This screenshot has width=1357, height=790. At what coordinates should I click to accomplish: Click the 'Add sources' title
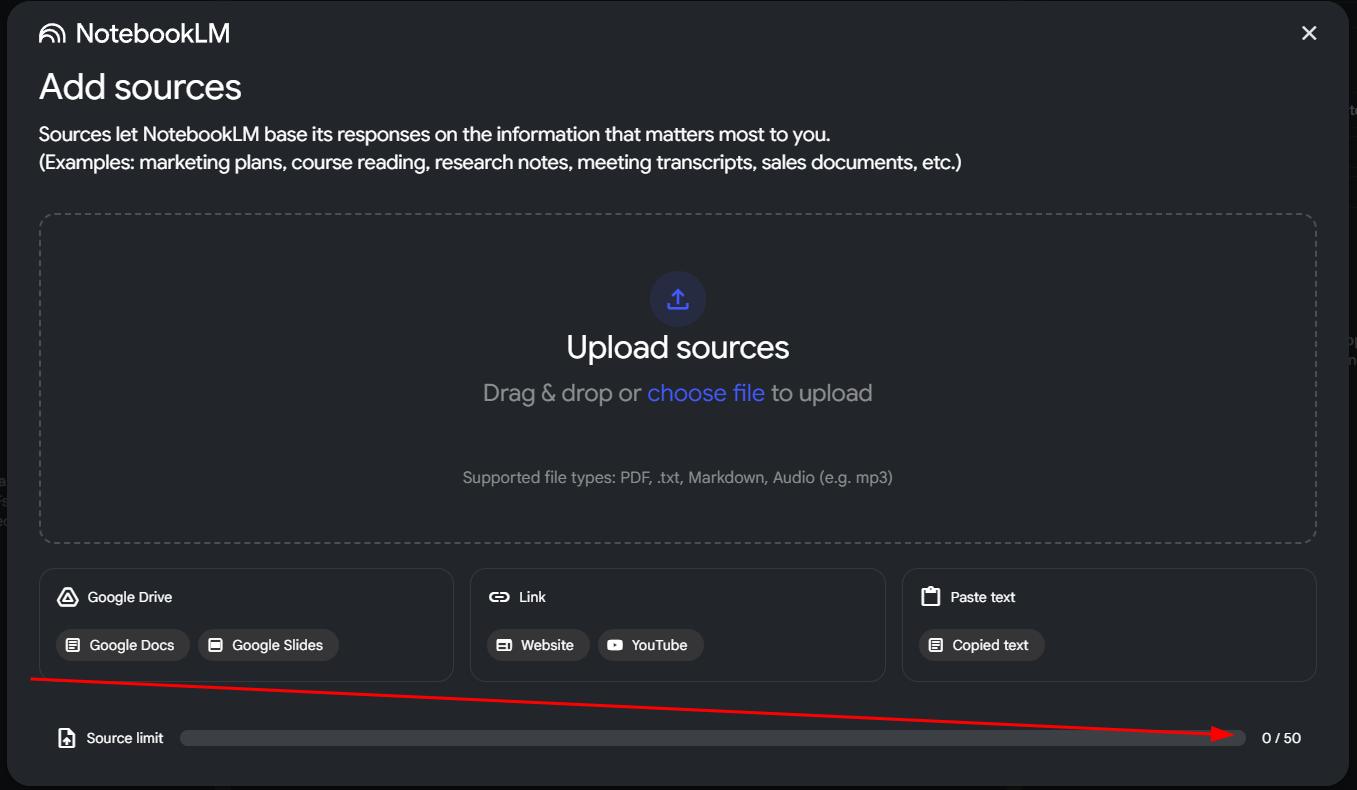pyautogui.click(x=140, y=87)
